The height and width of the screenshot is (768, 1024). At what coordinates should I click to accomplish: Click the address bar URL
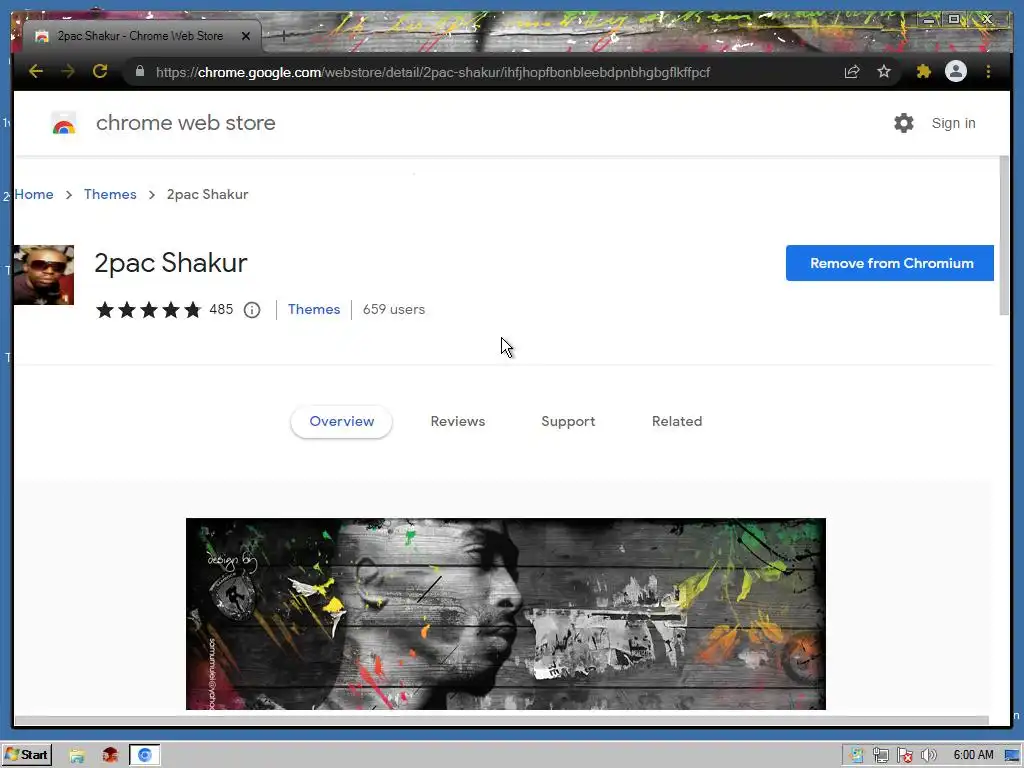[432, 72]
